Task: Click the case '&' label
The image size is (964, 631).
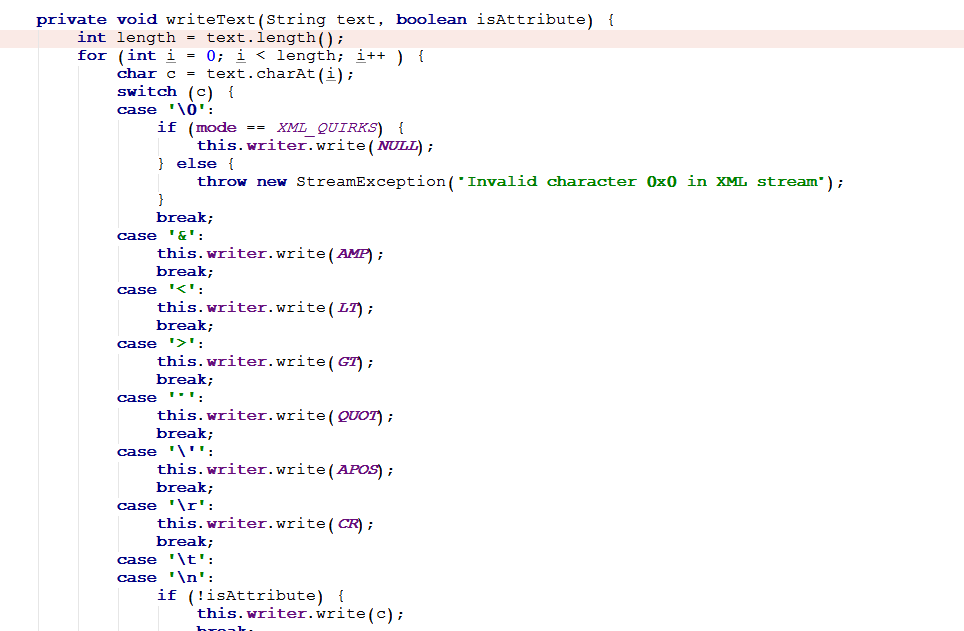Action: tap(160, 236)
